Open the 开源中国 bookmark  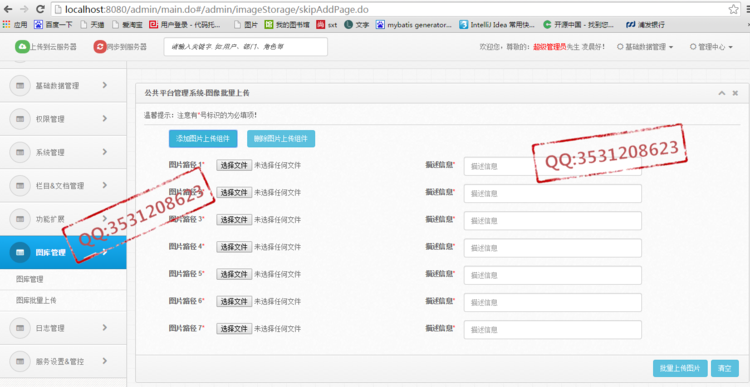(579, 24)
